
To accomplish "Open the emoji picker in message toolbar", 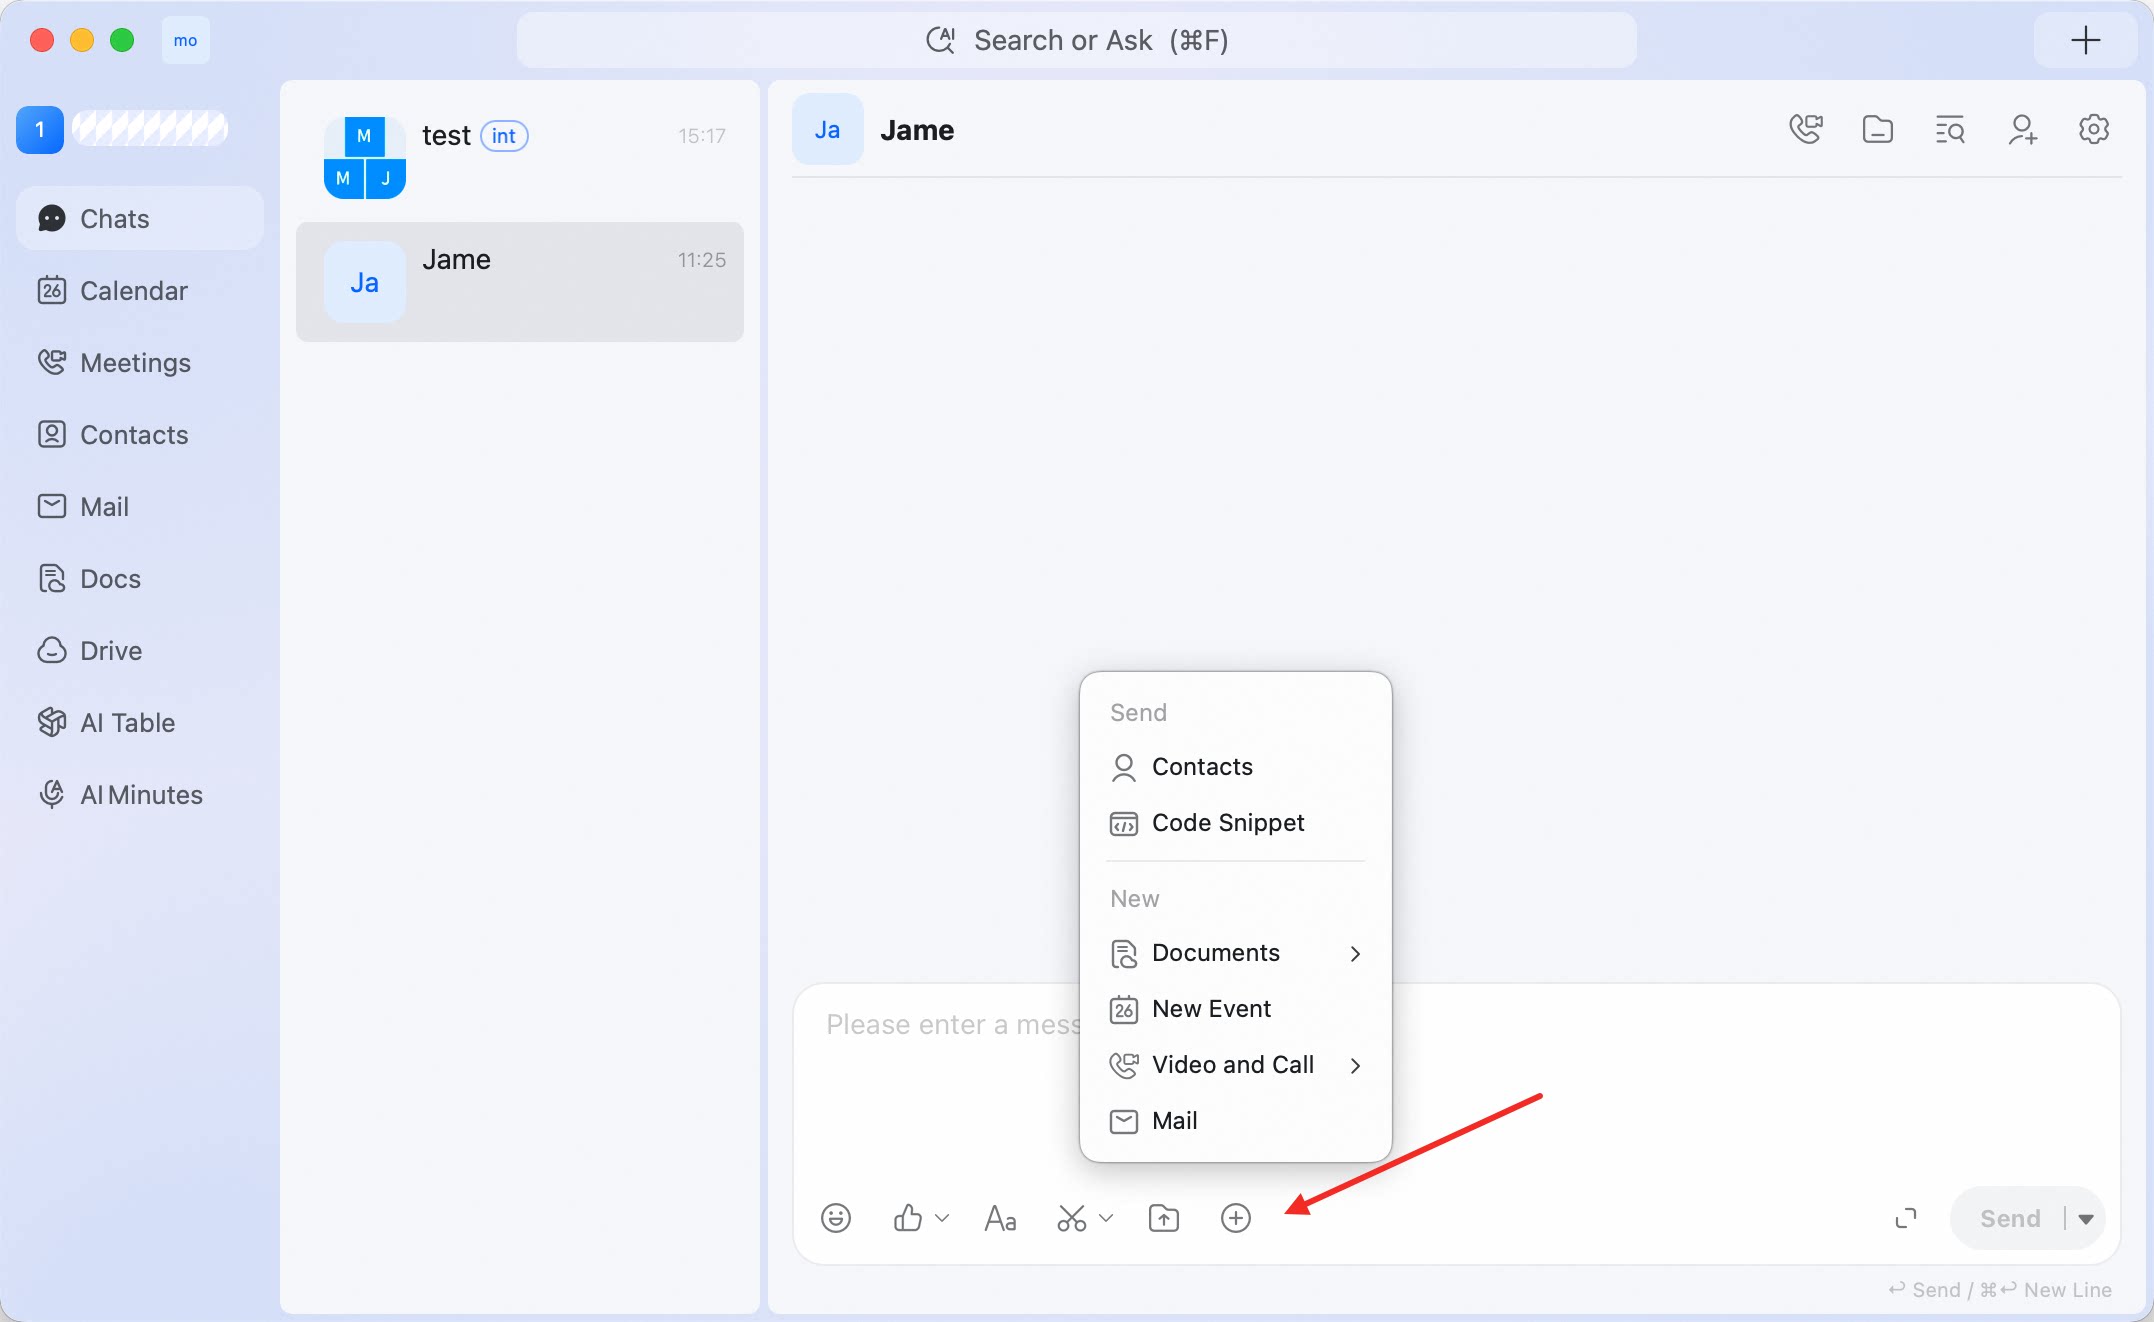I will (x=836, y=1218).
